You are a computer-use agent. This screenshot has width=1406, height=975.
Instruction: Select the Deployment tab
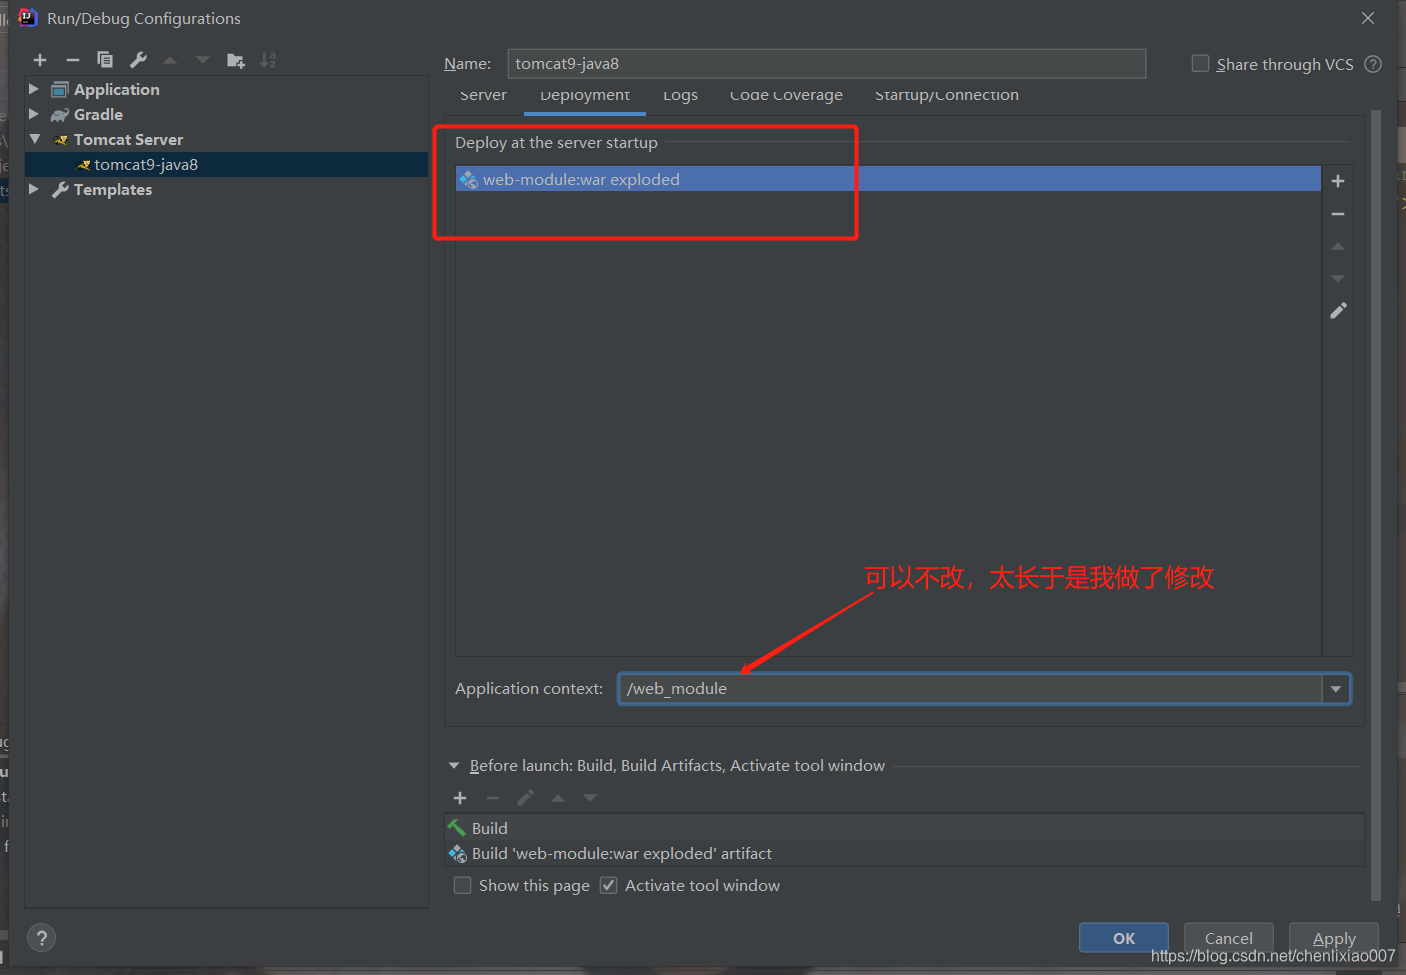point(585,96)
